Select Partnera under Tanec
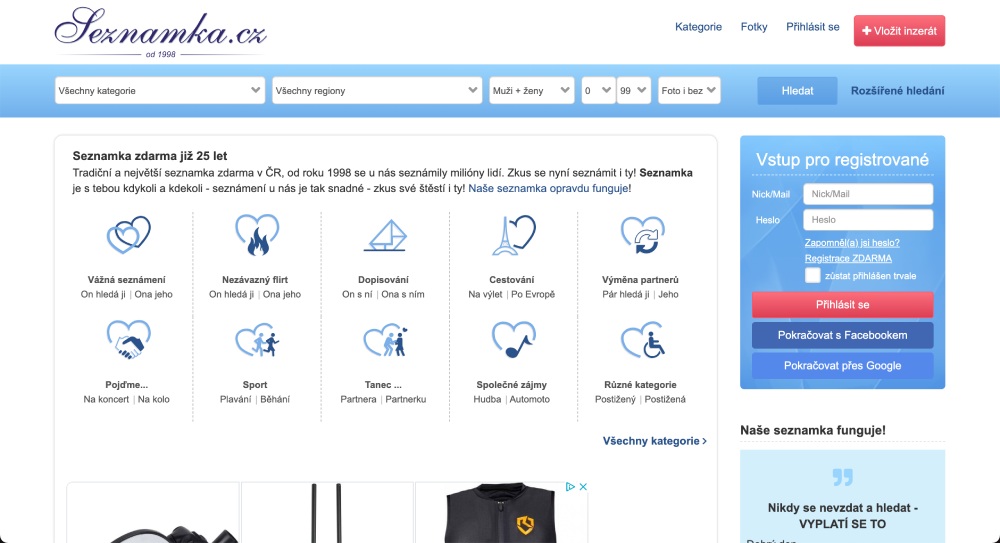The height and width of the screenshot is (543, 1000). [x=358, y=399]
